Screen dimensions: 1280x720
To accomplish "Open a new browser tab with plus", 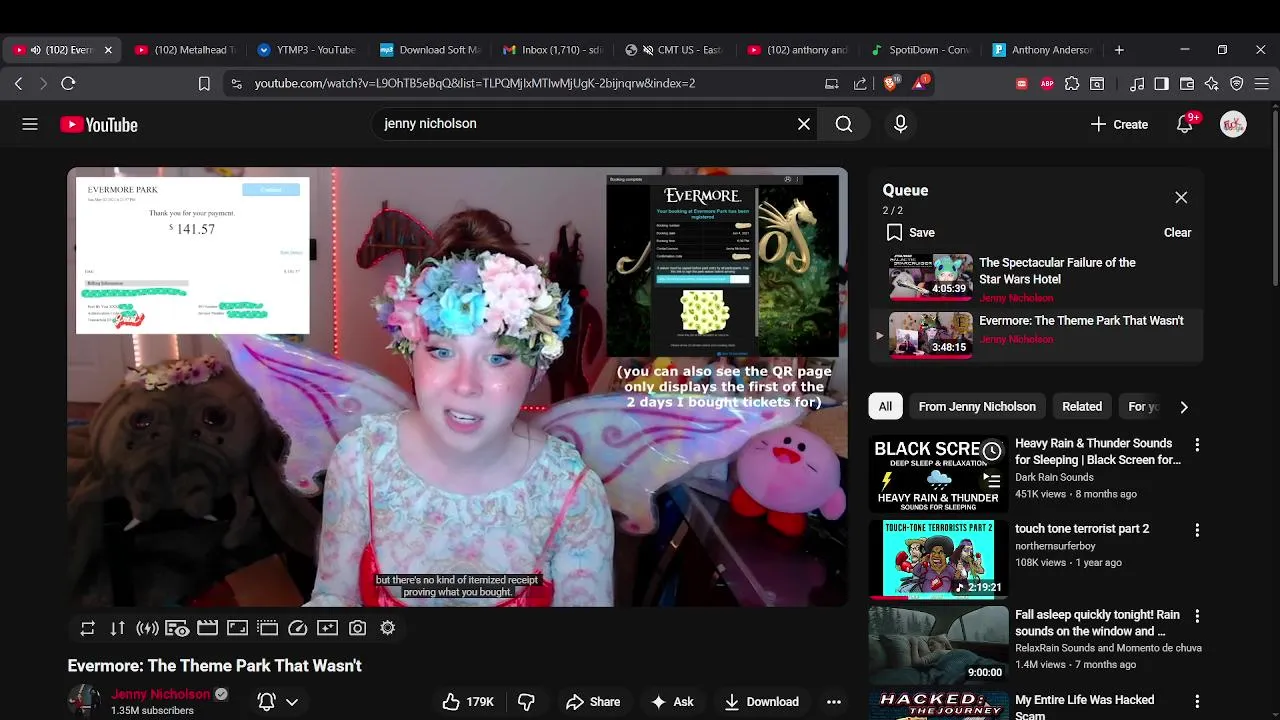I will click(x=1119, y=50).
